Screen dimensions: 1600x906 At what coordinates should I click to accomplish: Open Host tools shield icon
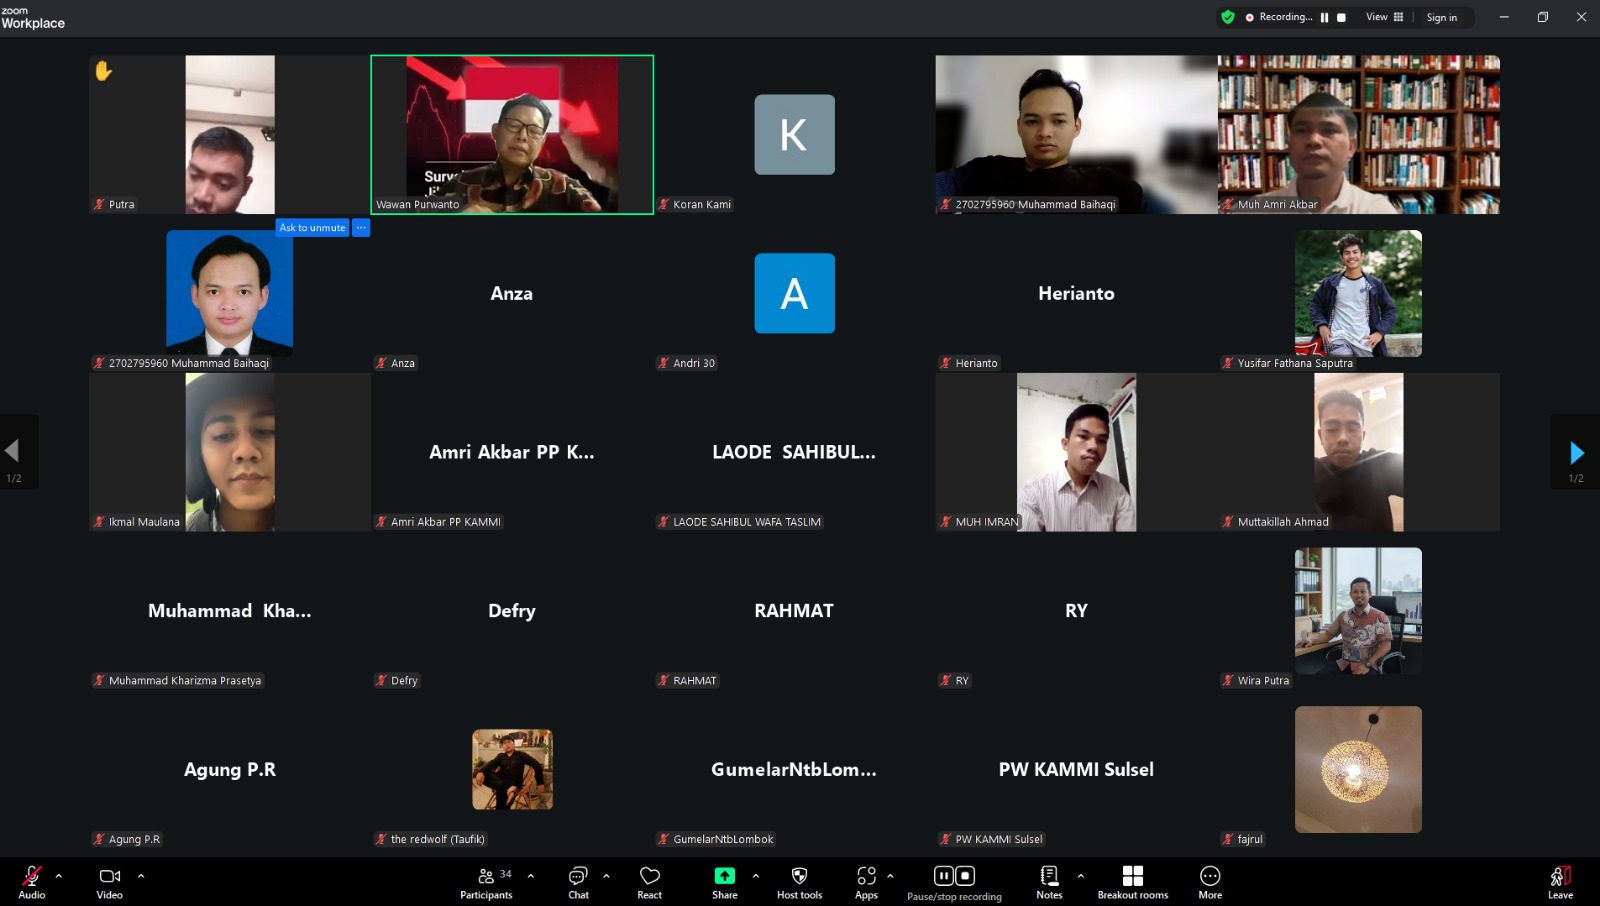pyautogui.click(x=799, y=882)
